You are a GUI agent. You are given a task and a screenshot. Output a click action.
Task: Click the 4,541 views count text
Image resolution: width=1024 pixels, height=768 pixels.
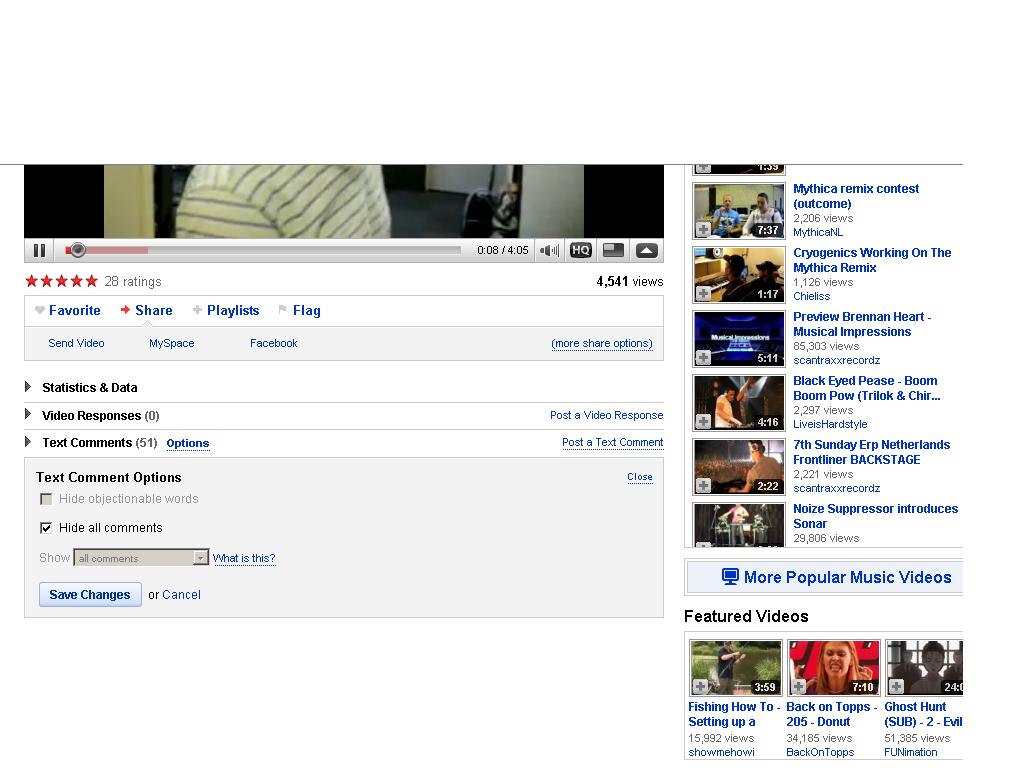point(630,281)
